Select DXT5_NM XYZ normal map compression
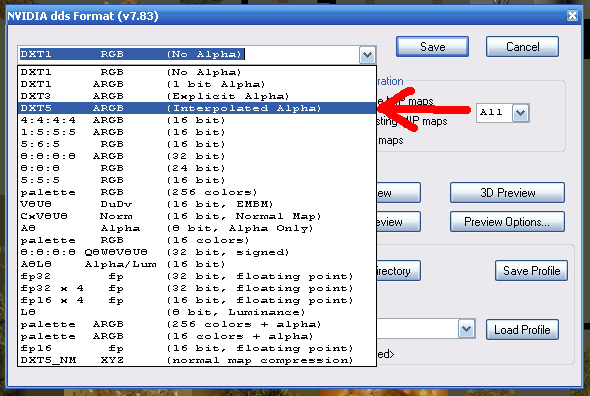Image resolution: width=590 pixels, height=396 pixels. point(197,360)
